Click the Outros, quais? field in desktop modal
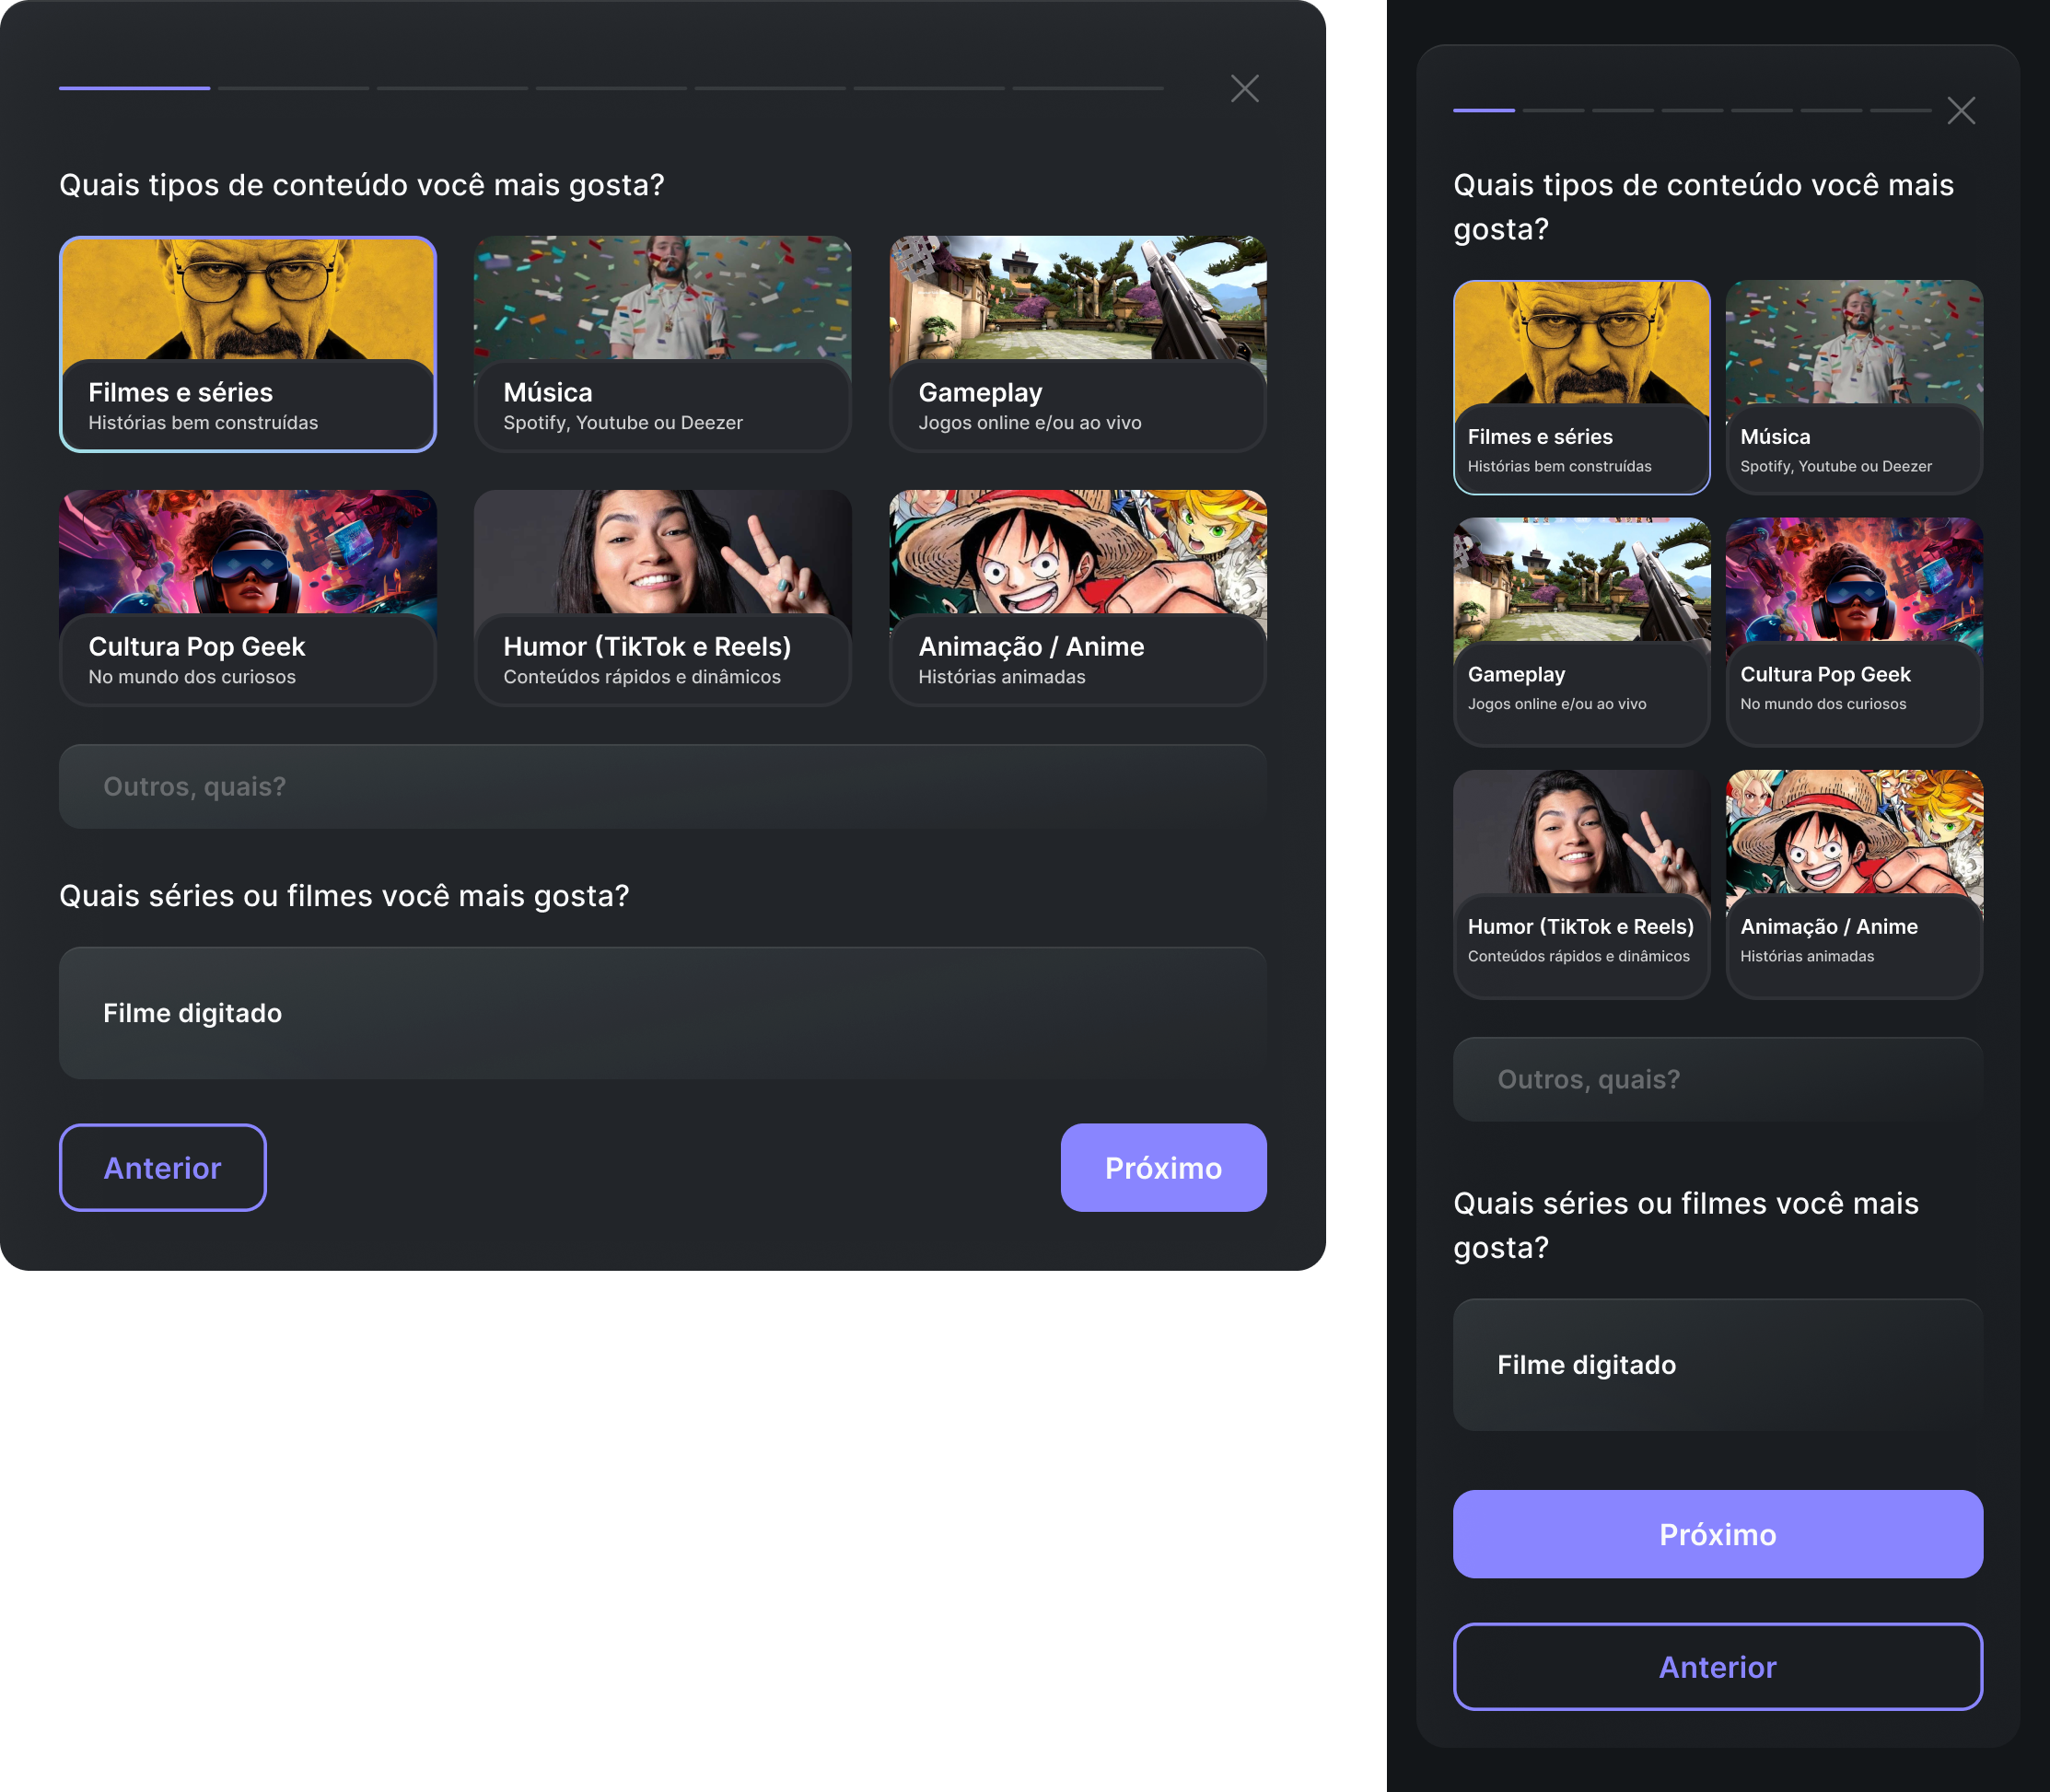This screenshot has height=1792, width=2050. [663, 786]
